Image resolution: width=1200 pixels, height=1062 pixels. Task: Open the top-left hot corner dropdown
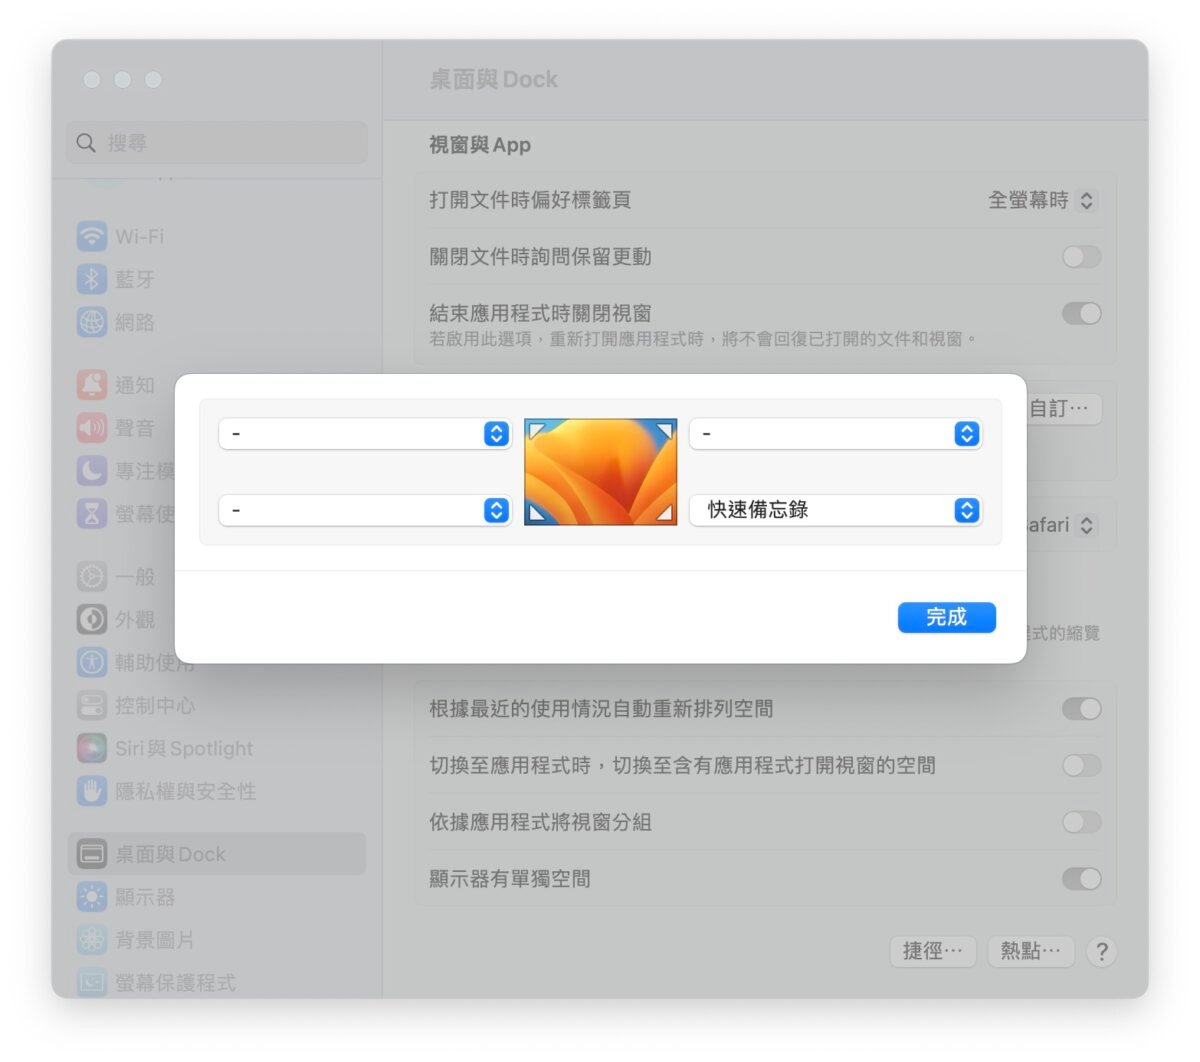365,434
